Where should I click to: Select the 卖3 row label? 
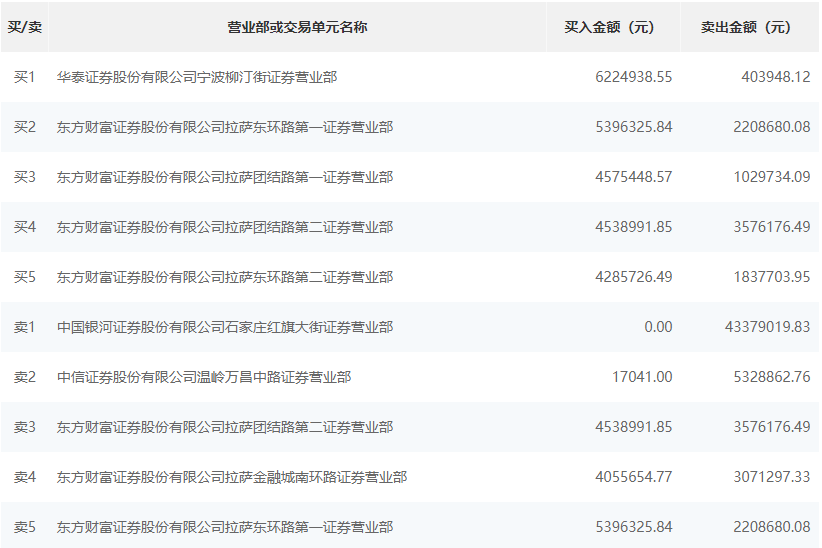coord(25,427)
